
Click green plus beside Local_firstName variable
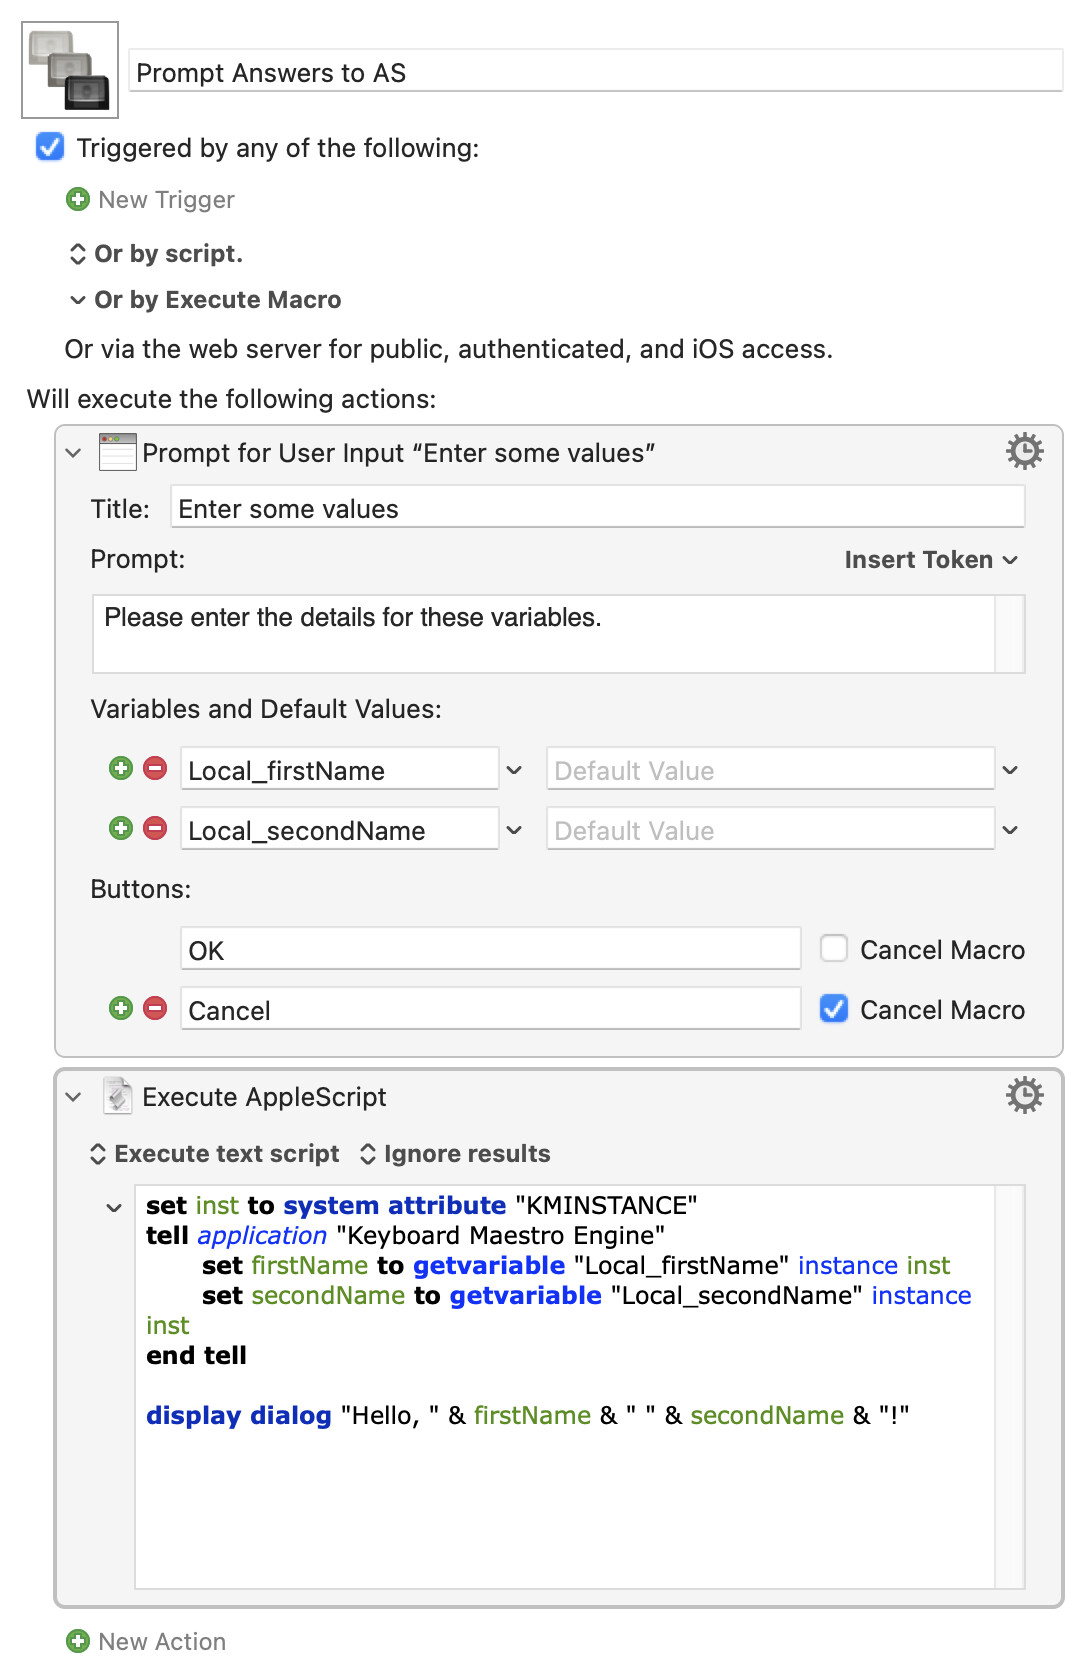[x=121, y=768]
